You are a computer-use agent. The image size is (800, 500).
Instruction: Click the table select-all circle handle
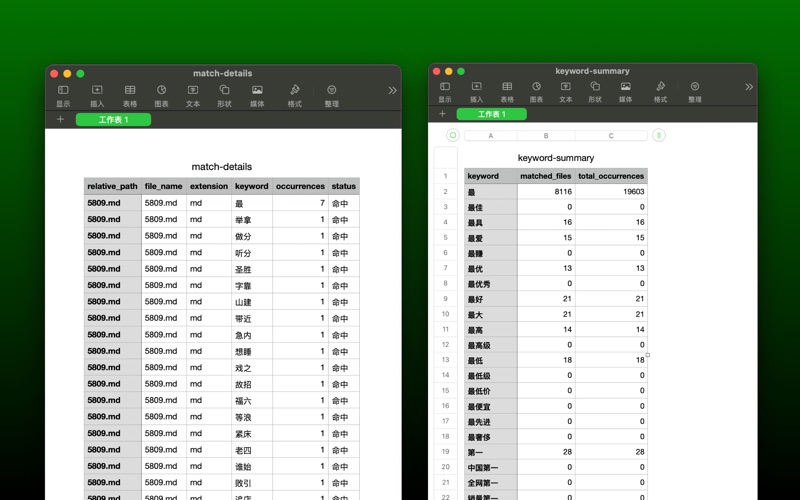pos(453,135)
